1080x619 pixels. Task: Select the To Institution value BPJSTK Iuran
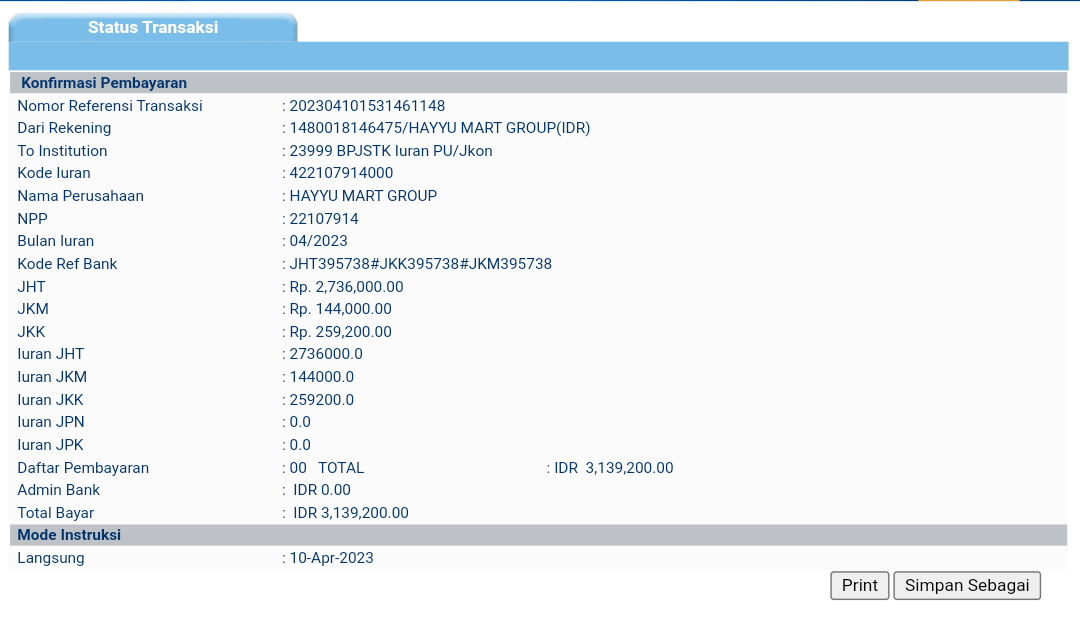(x=390, y=151)
